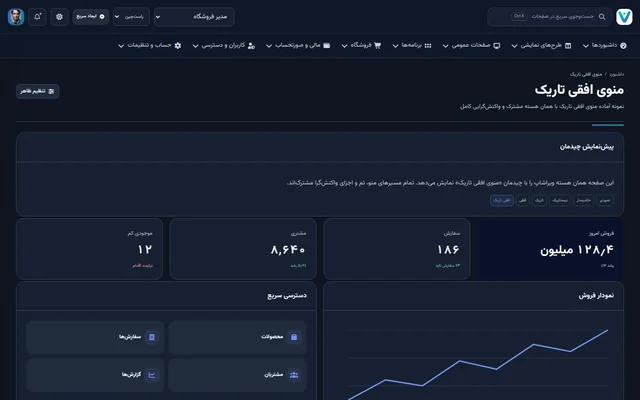Click the نمودار فروش heading
Viewport: 640px width, 400px height.
point(596,296)
